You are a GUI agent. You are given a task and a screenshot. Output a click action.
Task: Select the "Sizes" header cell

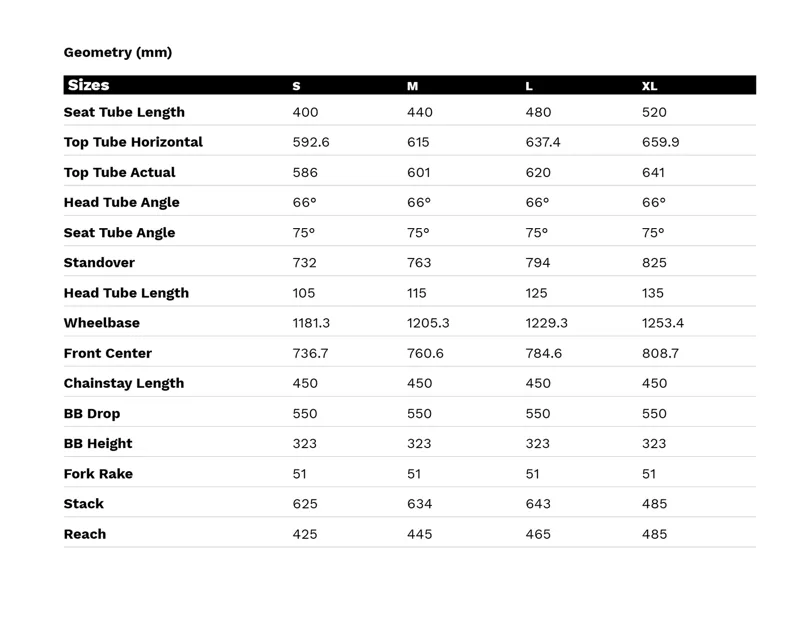point(88,85)
